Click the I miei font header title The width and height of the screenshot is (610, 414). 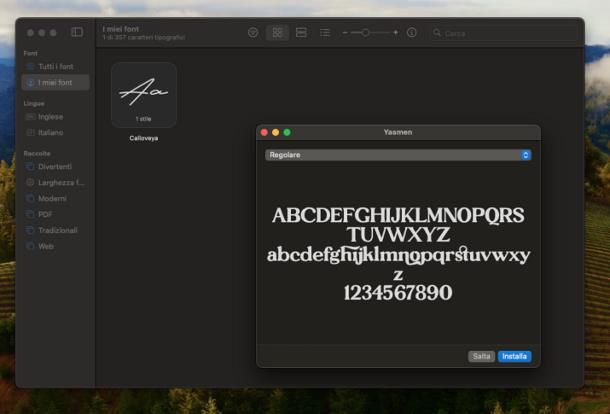121,29
